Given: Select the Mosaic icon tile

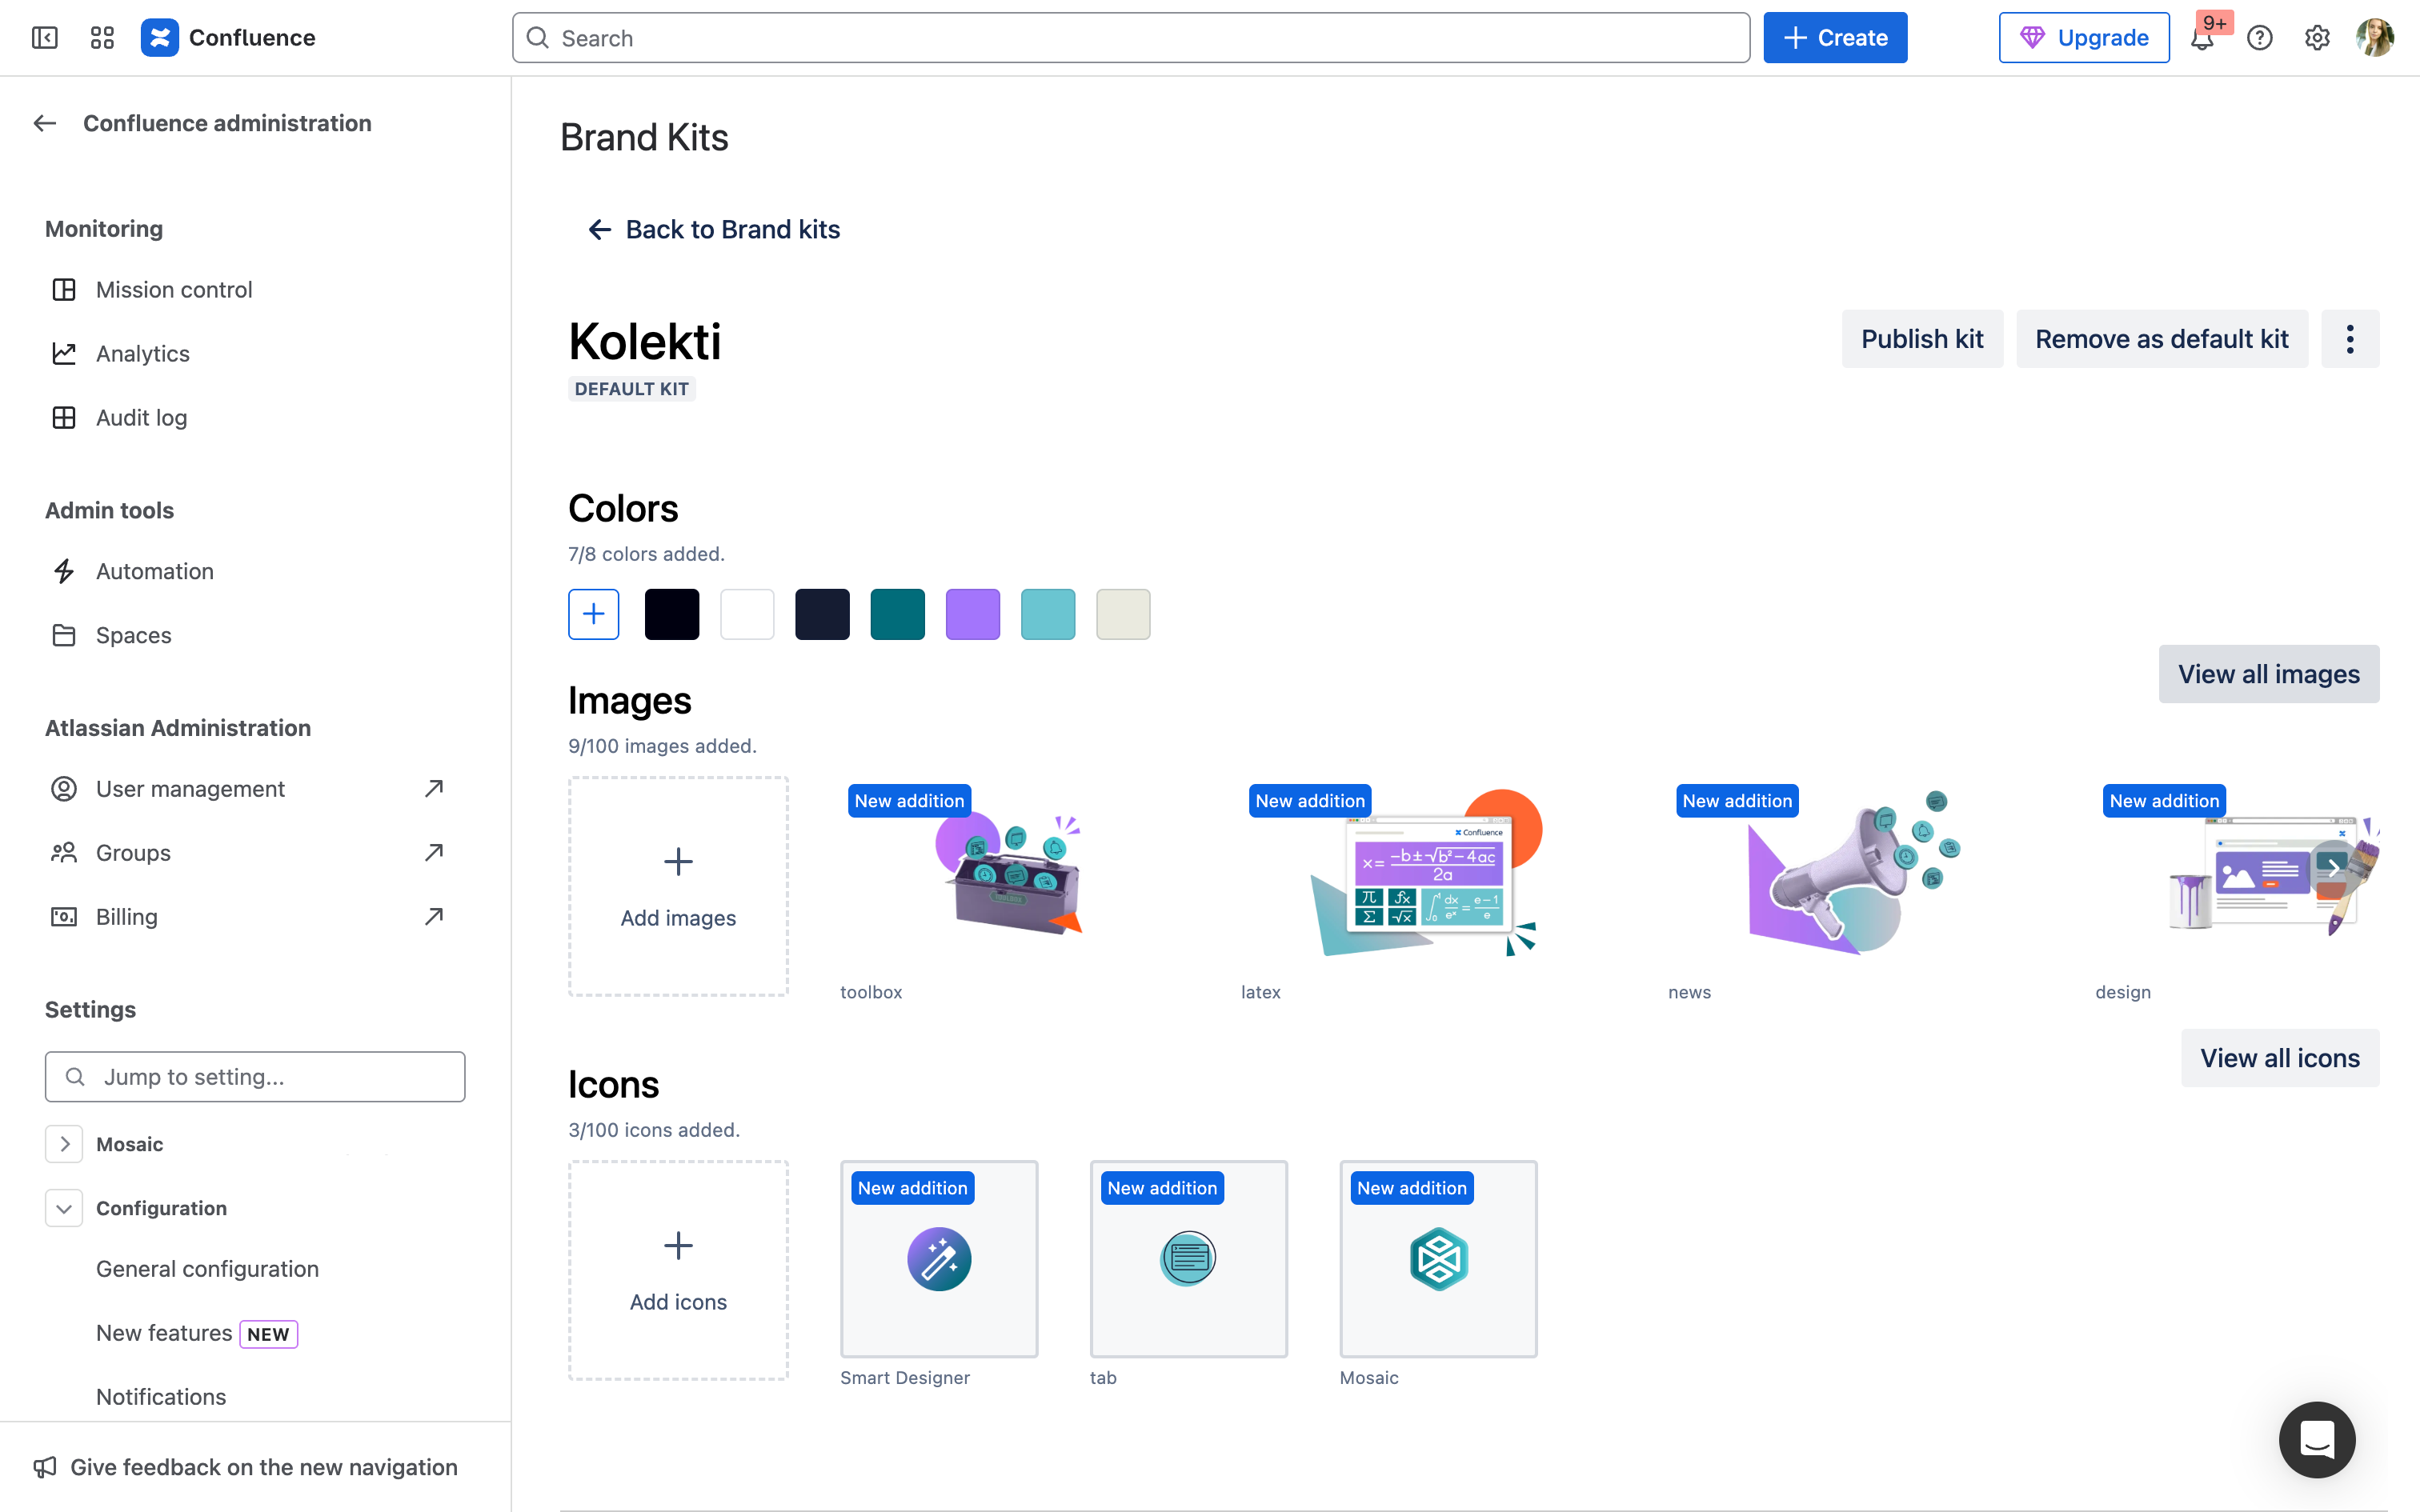Looking at the screenshot, I should [x=1438, y=1259].
